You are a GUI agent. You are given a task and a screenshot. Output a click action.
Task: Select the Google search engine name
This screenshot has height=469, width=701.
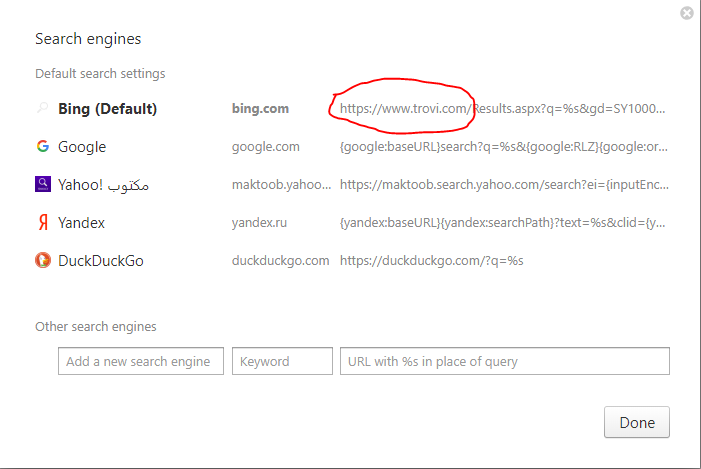point(82,147)
